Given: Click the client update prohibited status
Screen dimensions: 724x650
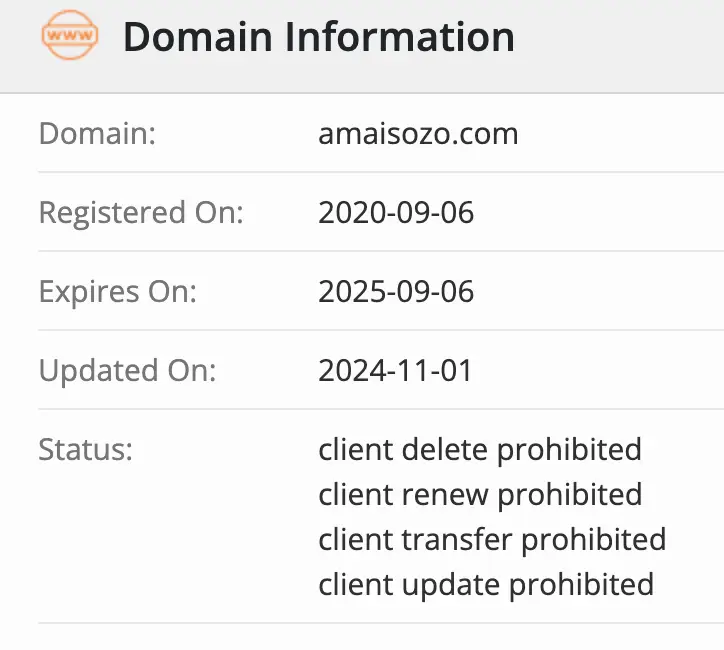Looking at the screenshot, I should click(x=486, y=583).
